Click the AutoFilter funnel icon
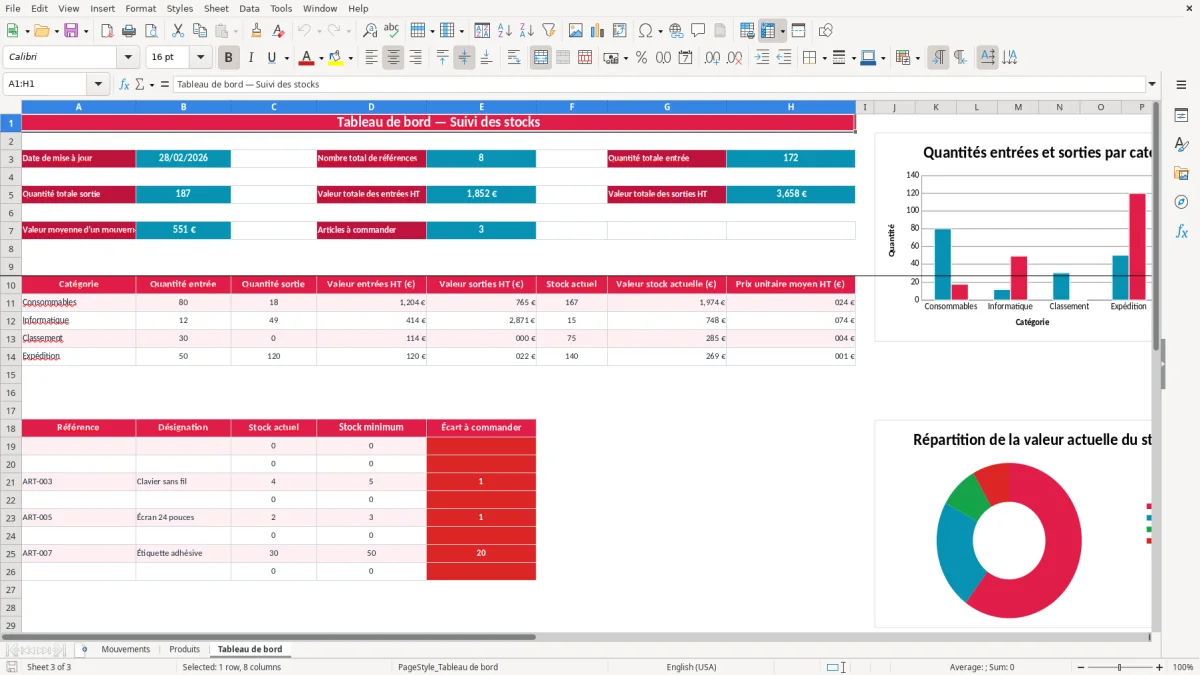 coord(549,31)
